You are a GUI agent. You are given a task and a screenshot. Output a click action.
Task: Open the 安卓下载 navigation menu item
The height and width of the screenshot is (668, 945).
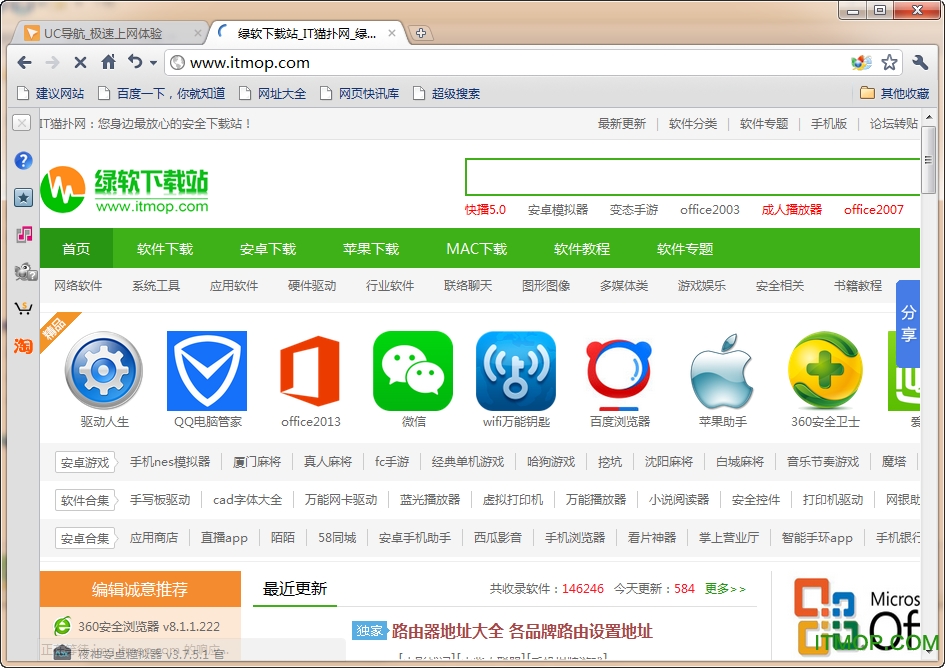268,249
